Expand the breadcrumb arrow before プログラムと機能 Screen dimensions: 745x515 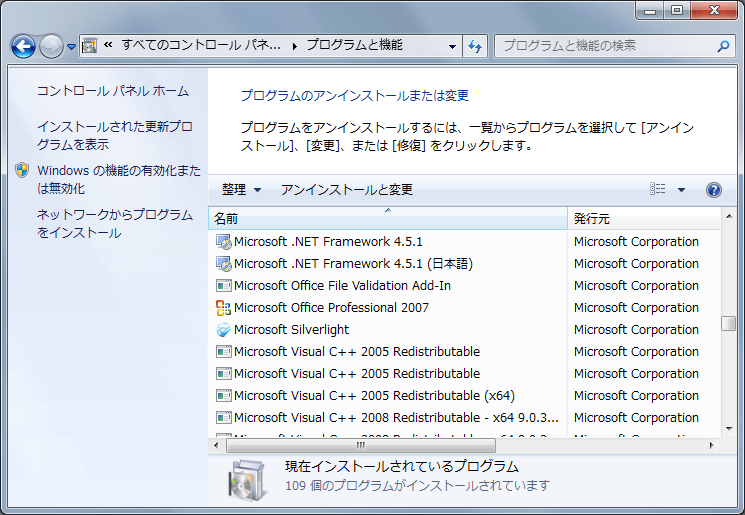click(x=295, y=46)
